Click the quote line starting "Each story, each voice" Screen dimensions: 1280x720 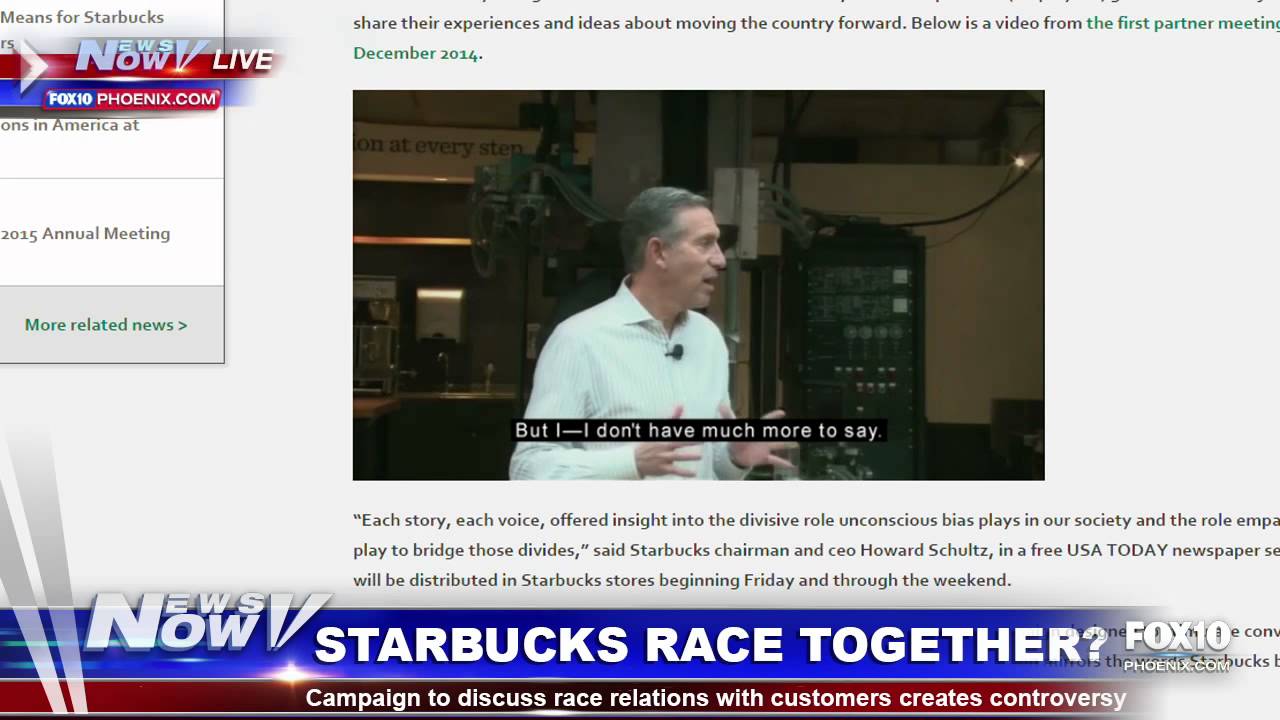(x=816, y=521)
